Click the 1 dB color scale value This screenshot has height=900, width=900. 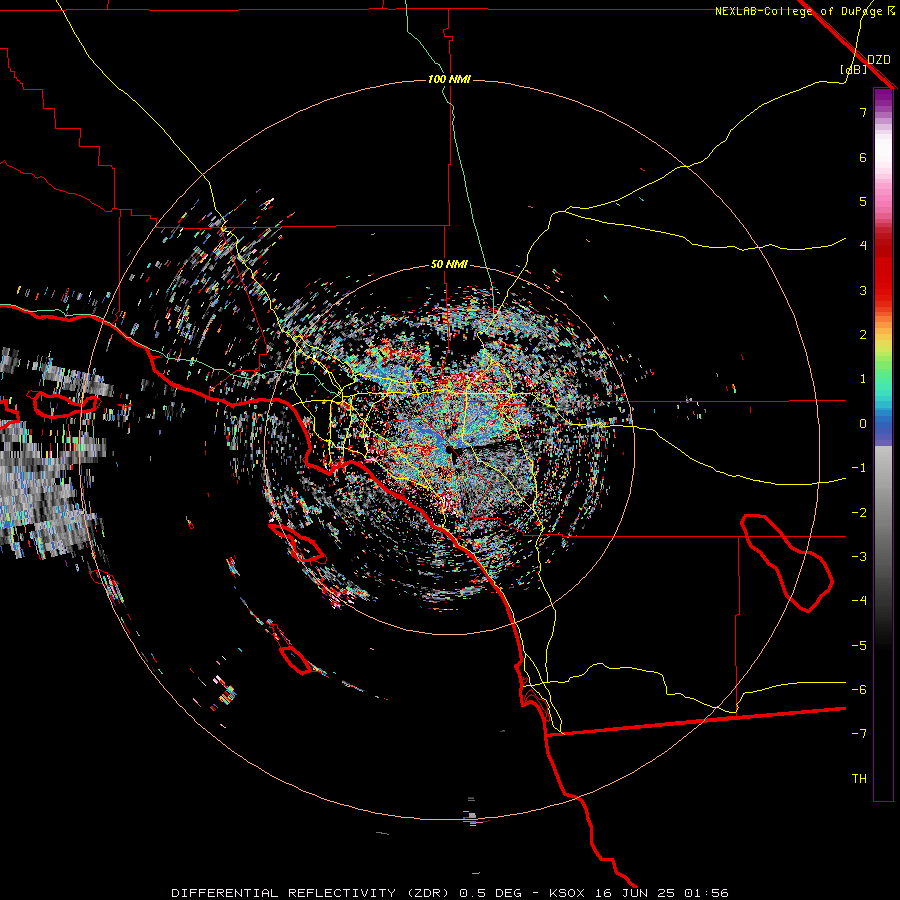click(863, 379)
